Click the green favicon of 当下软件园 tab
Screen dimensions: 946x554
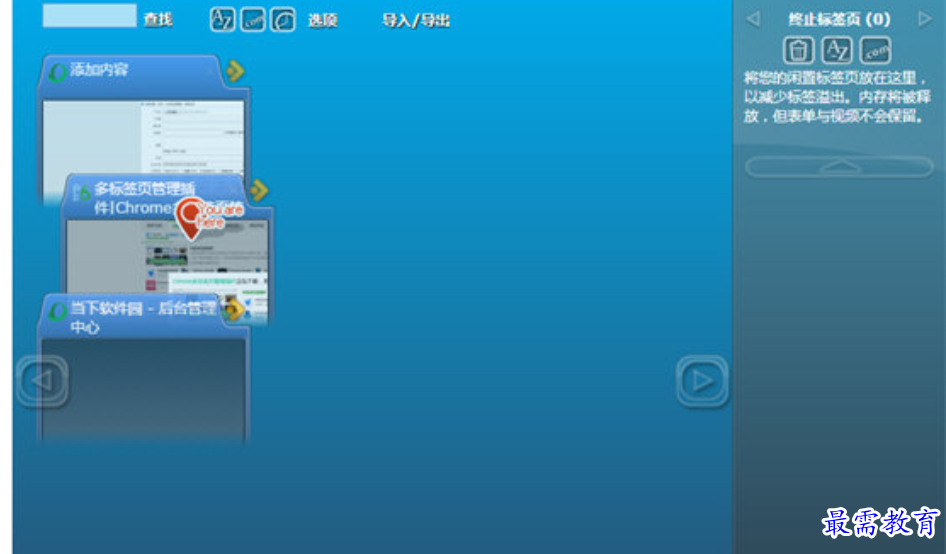pyautogui.click(x=57, y=311)
